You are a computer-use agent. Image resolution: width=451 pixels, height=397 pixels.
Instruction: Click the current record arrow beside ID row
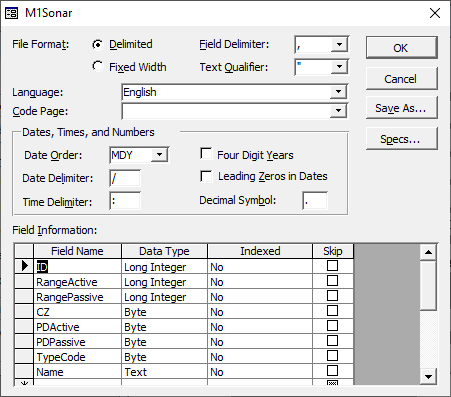pyautogui.click(x=24, y=266)
